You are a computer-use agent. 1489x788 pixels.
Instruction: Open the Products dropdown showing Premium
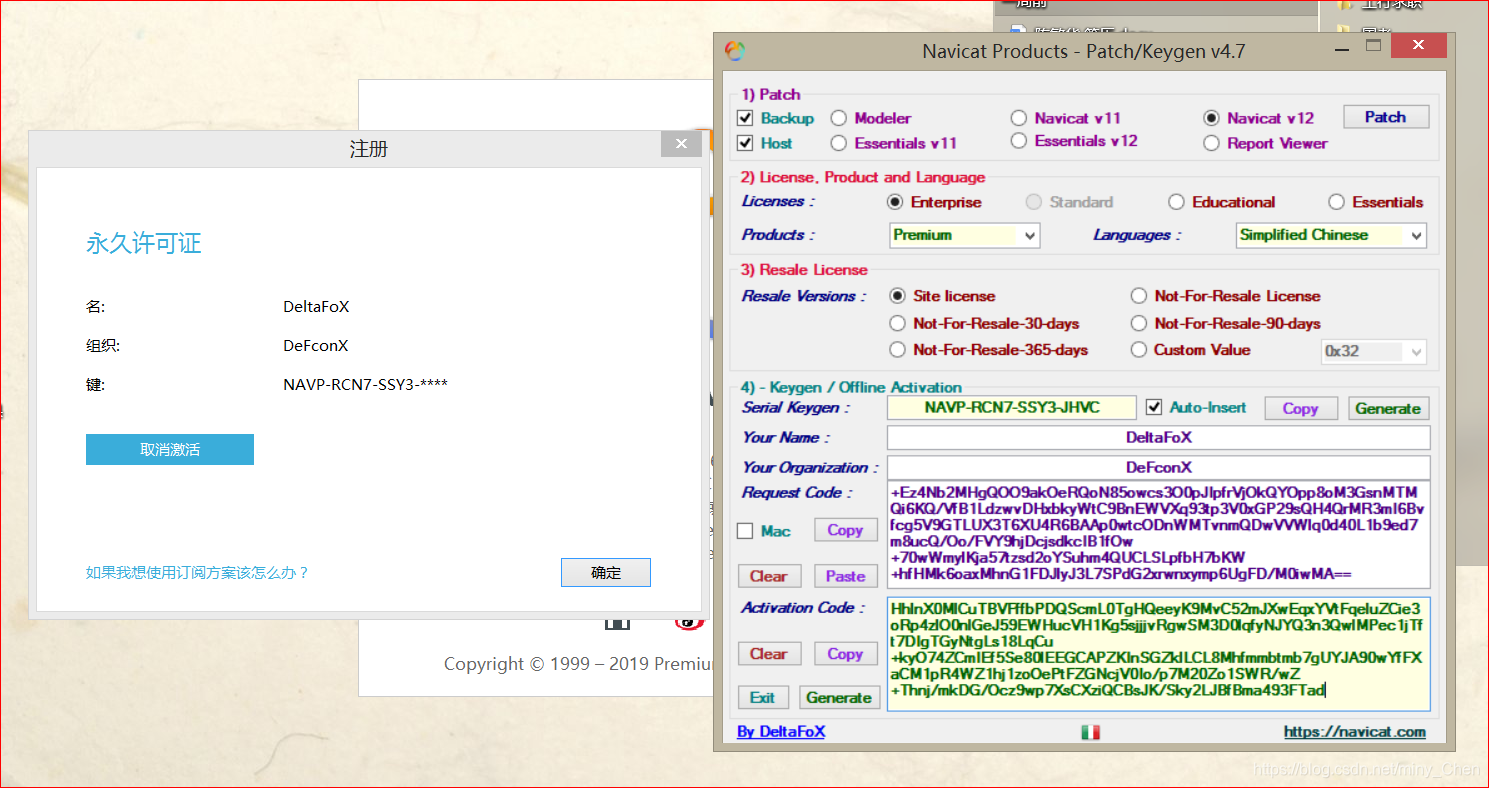[964, 235]
